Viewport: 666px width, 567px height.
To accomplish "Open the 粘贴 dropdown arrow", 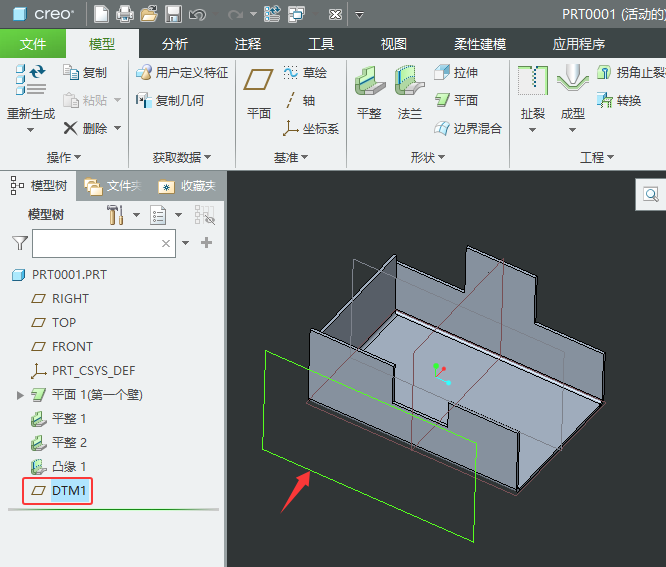I will pyautogui.click(x=118, y=100).
